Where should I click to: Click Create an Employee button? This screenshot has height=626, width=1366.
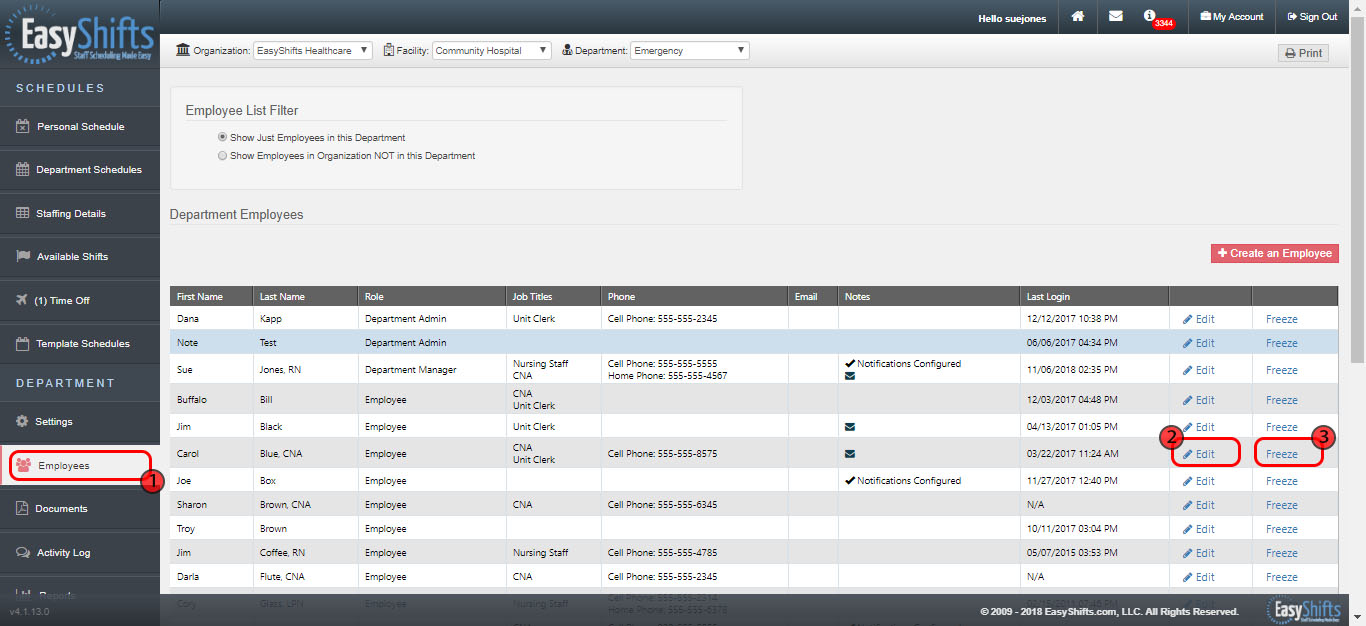point(1274,253)
